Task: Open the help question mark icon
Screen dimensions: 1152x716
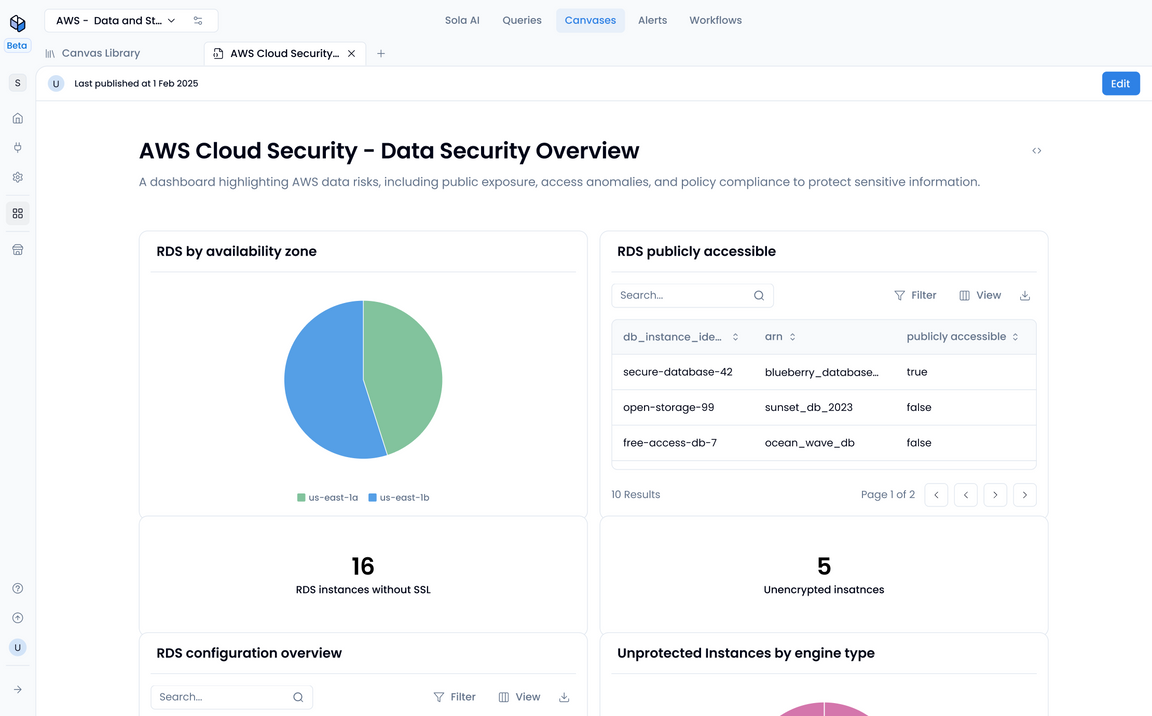Action: (18, 588)
